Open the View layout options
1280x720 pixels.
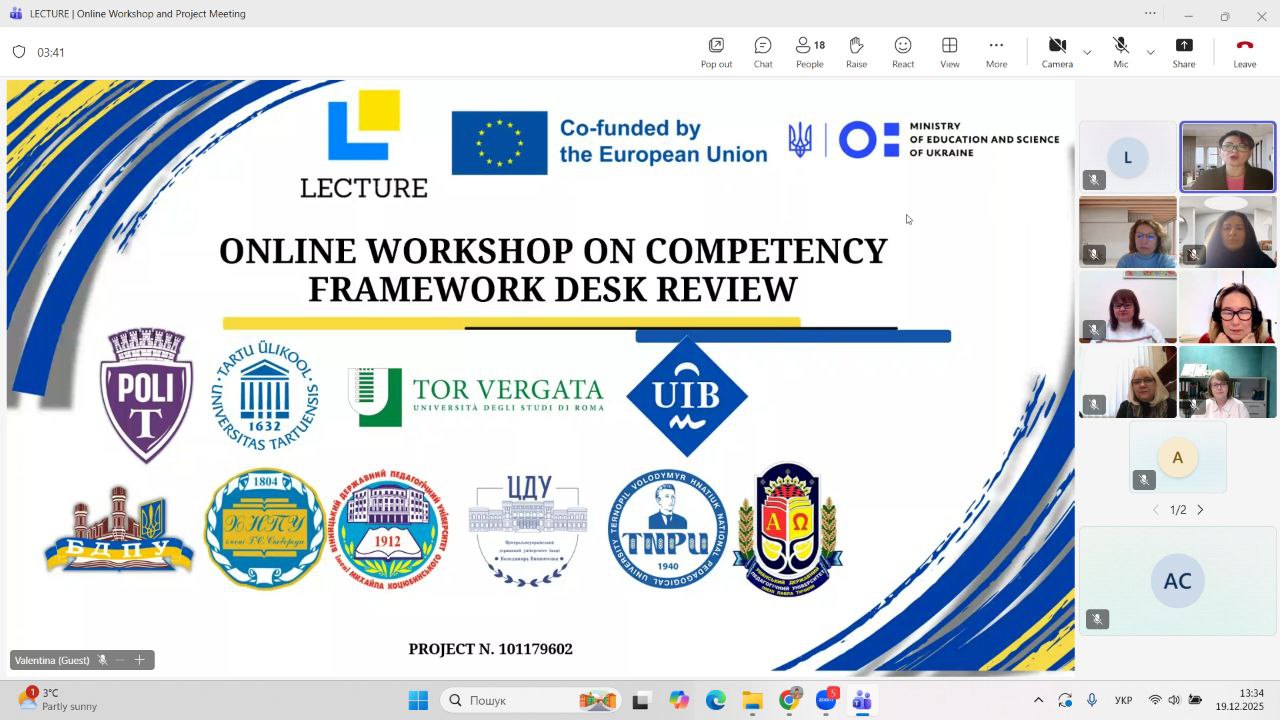(949, 52)
